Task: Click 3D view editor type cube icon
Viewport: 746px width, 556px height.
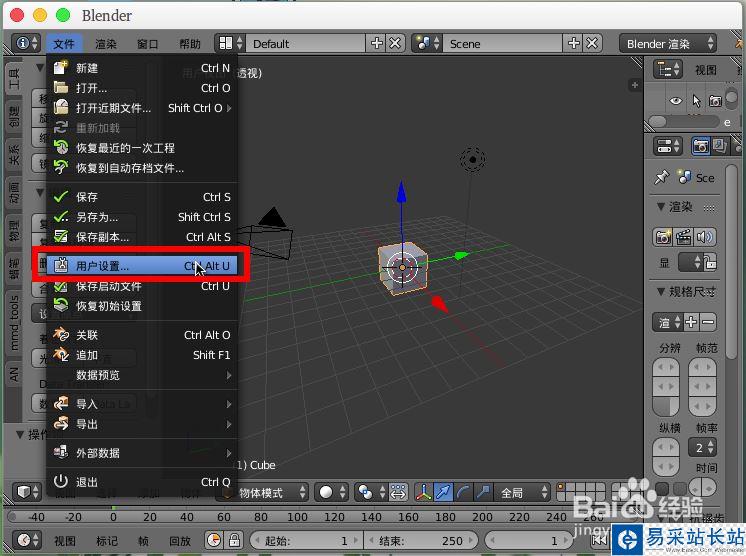Action: click(28, 491)
